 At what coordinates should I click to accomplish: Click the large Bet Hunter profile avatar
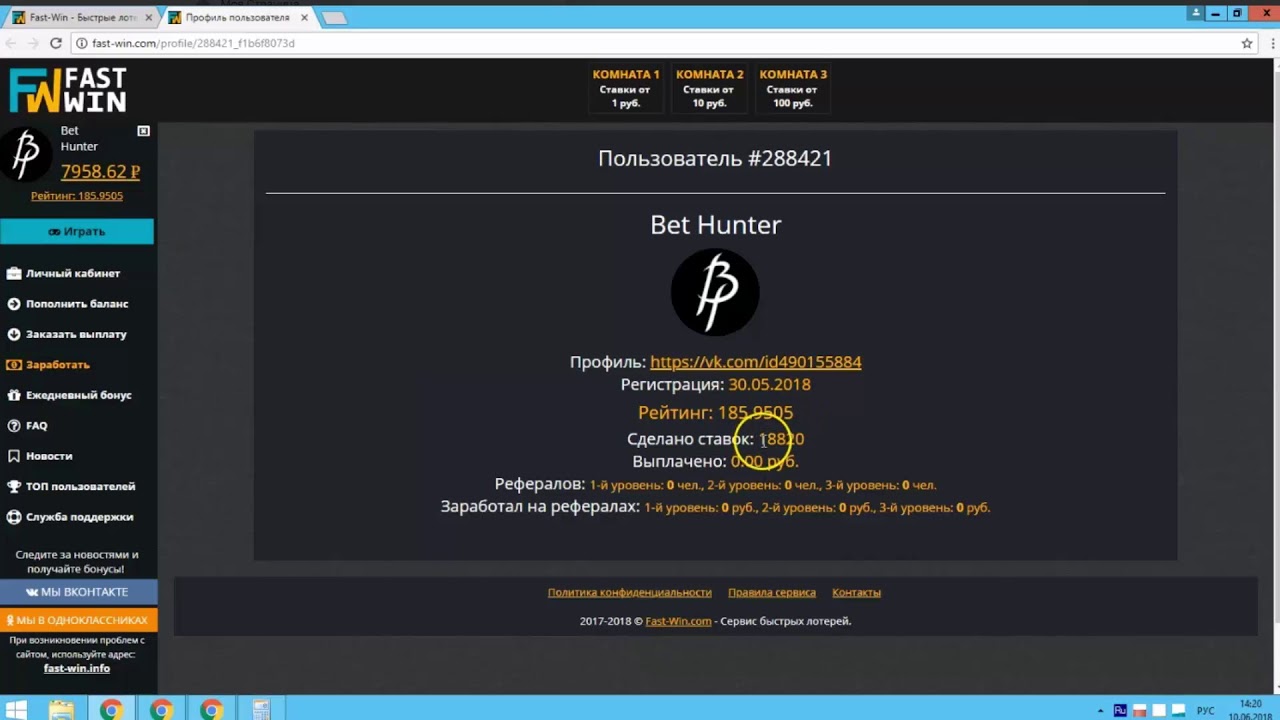(715, 292)
